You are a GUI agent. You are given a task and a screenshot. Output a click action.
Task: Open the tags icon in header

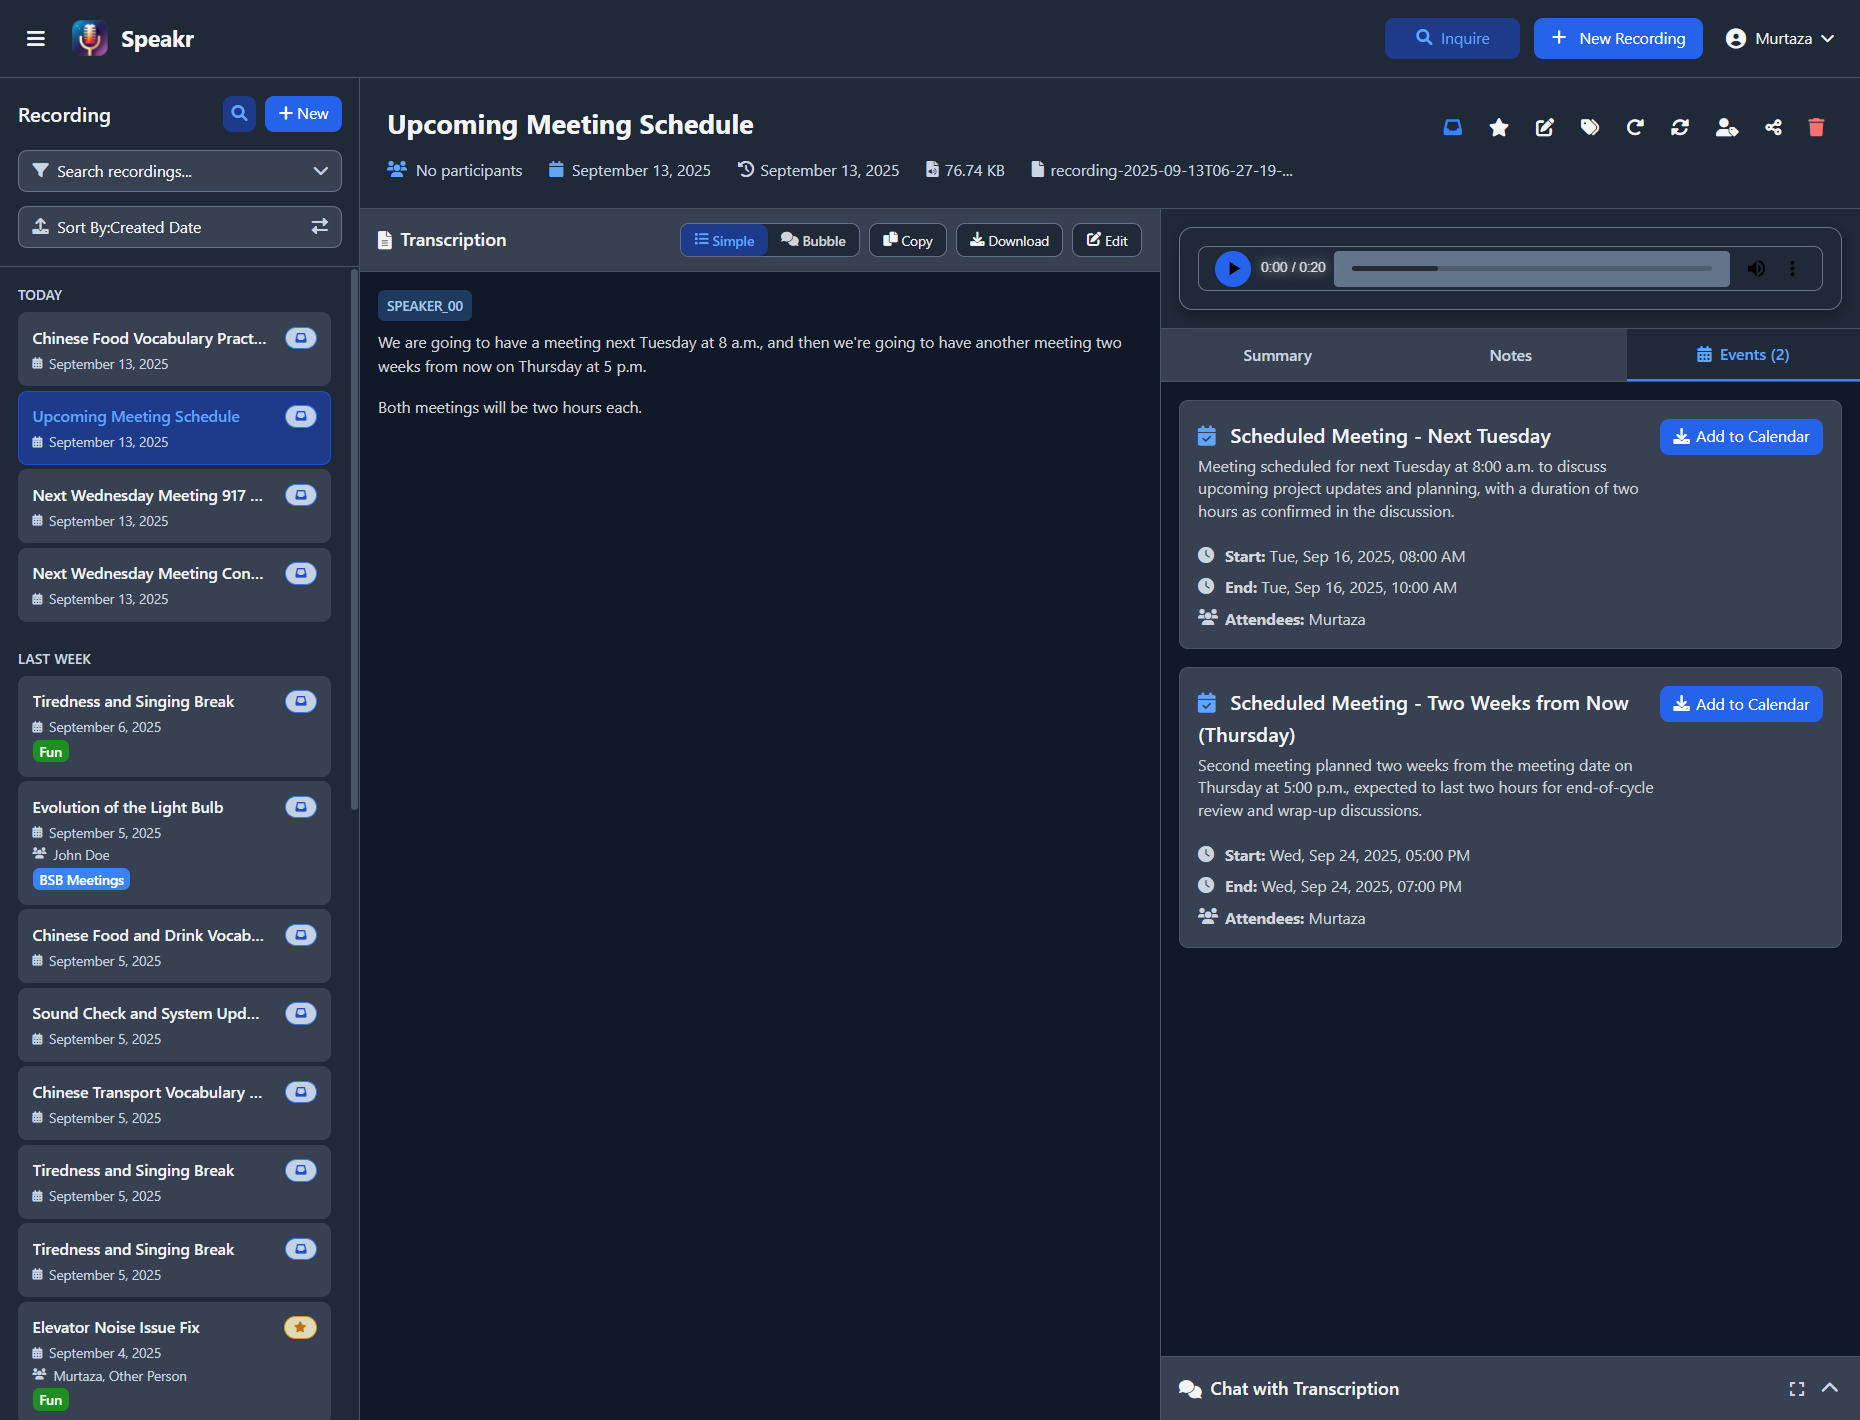click(x=1589, y=127)
